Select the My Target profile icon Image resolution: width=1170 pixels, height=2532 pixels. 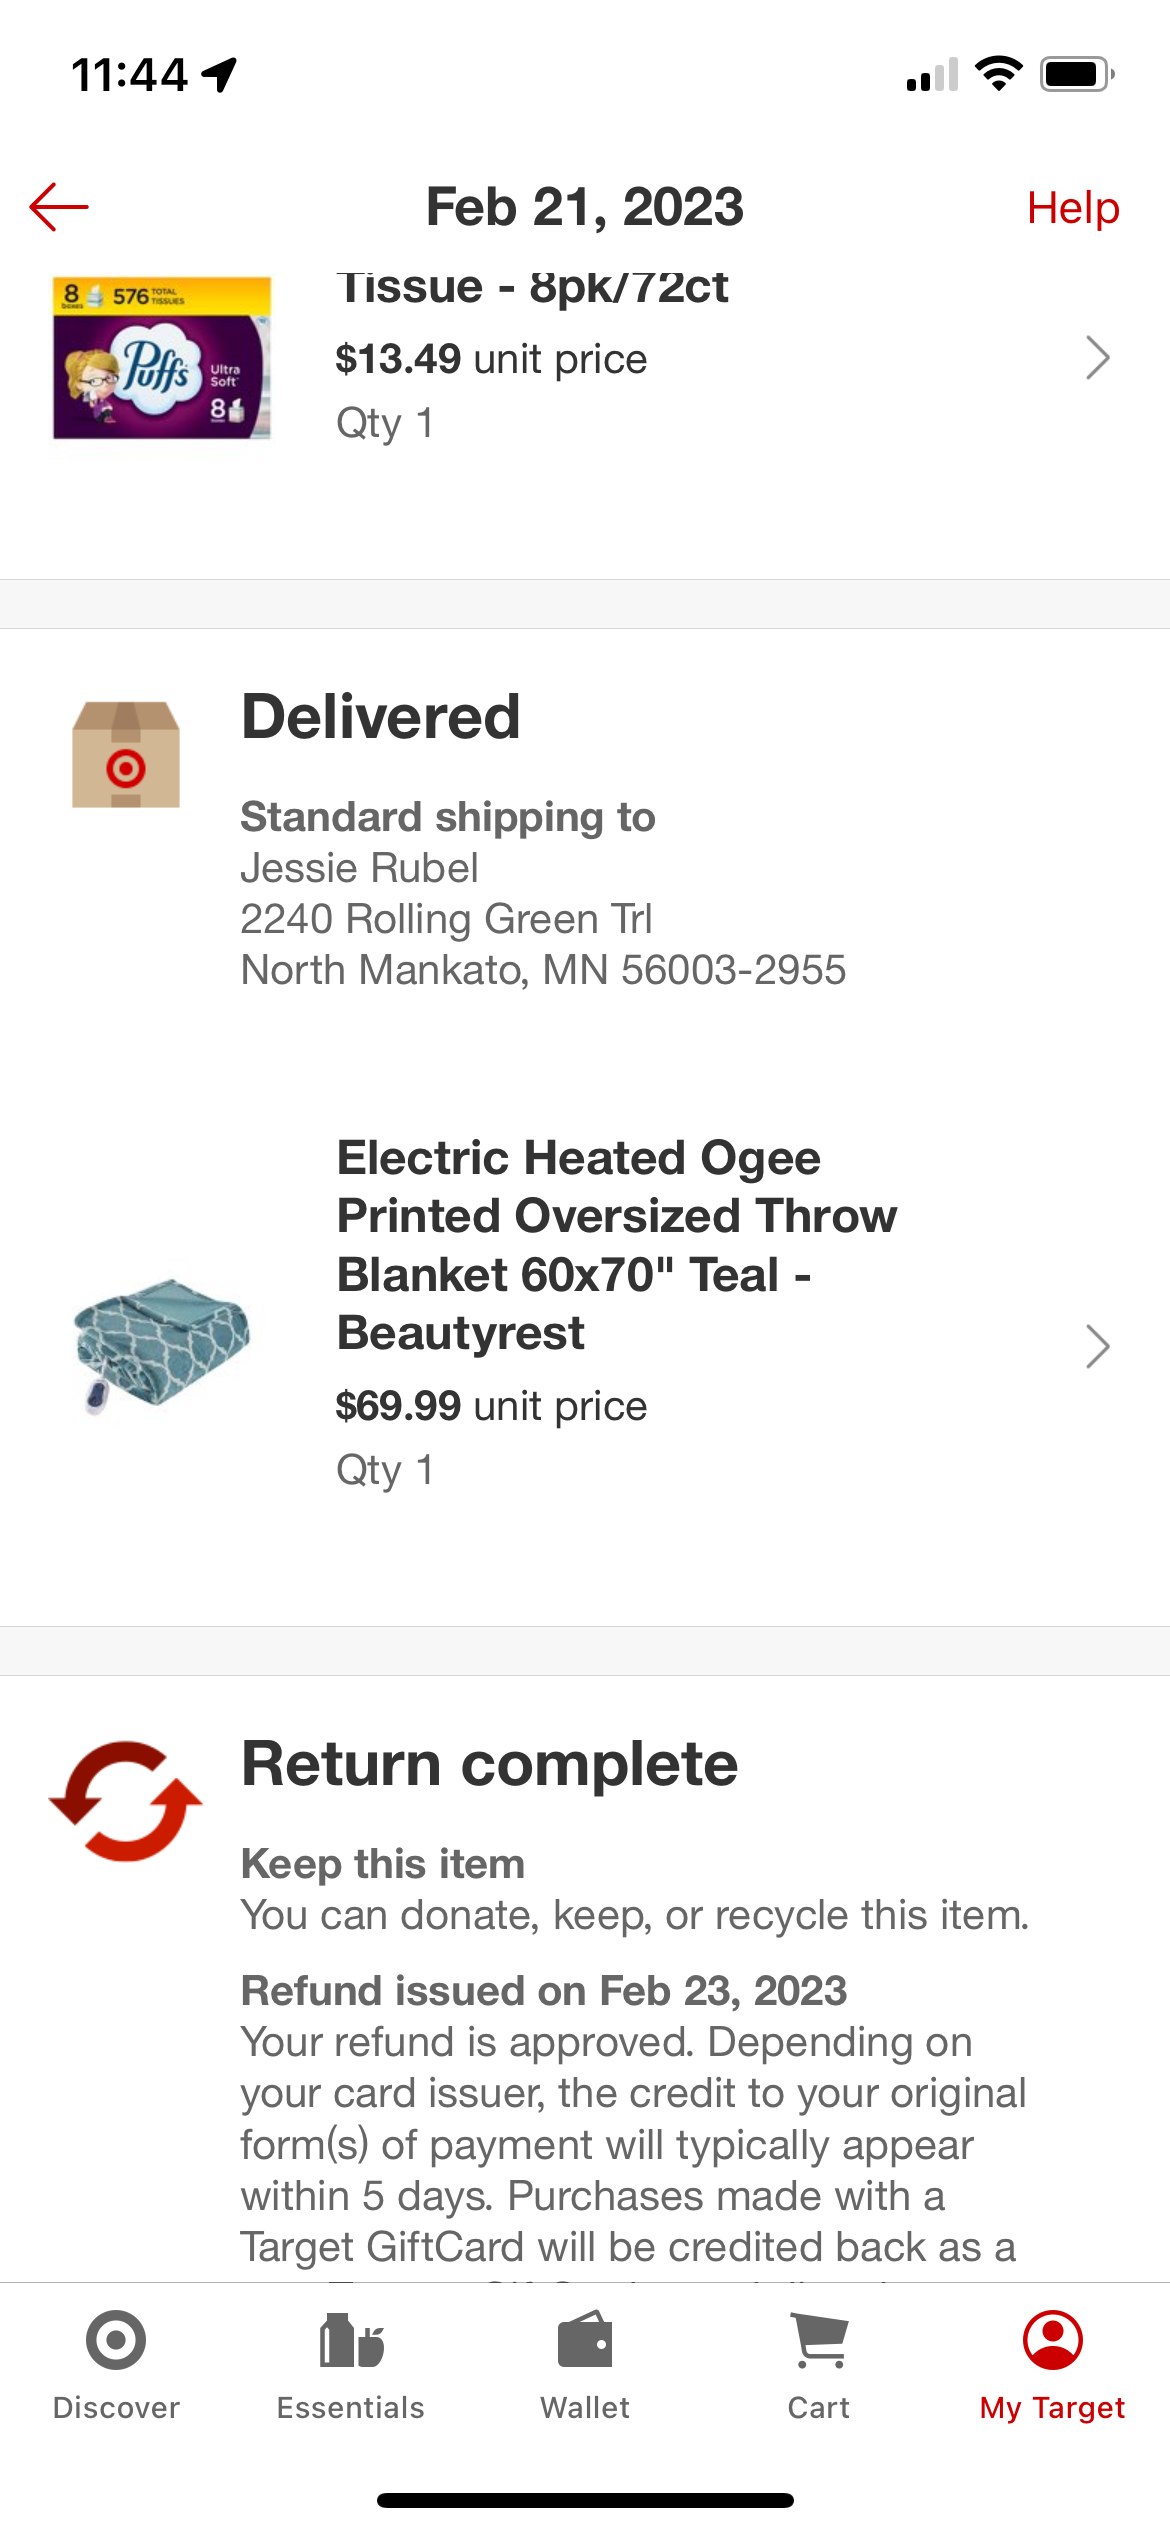pos(1053,2340)
